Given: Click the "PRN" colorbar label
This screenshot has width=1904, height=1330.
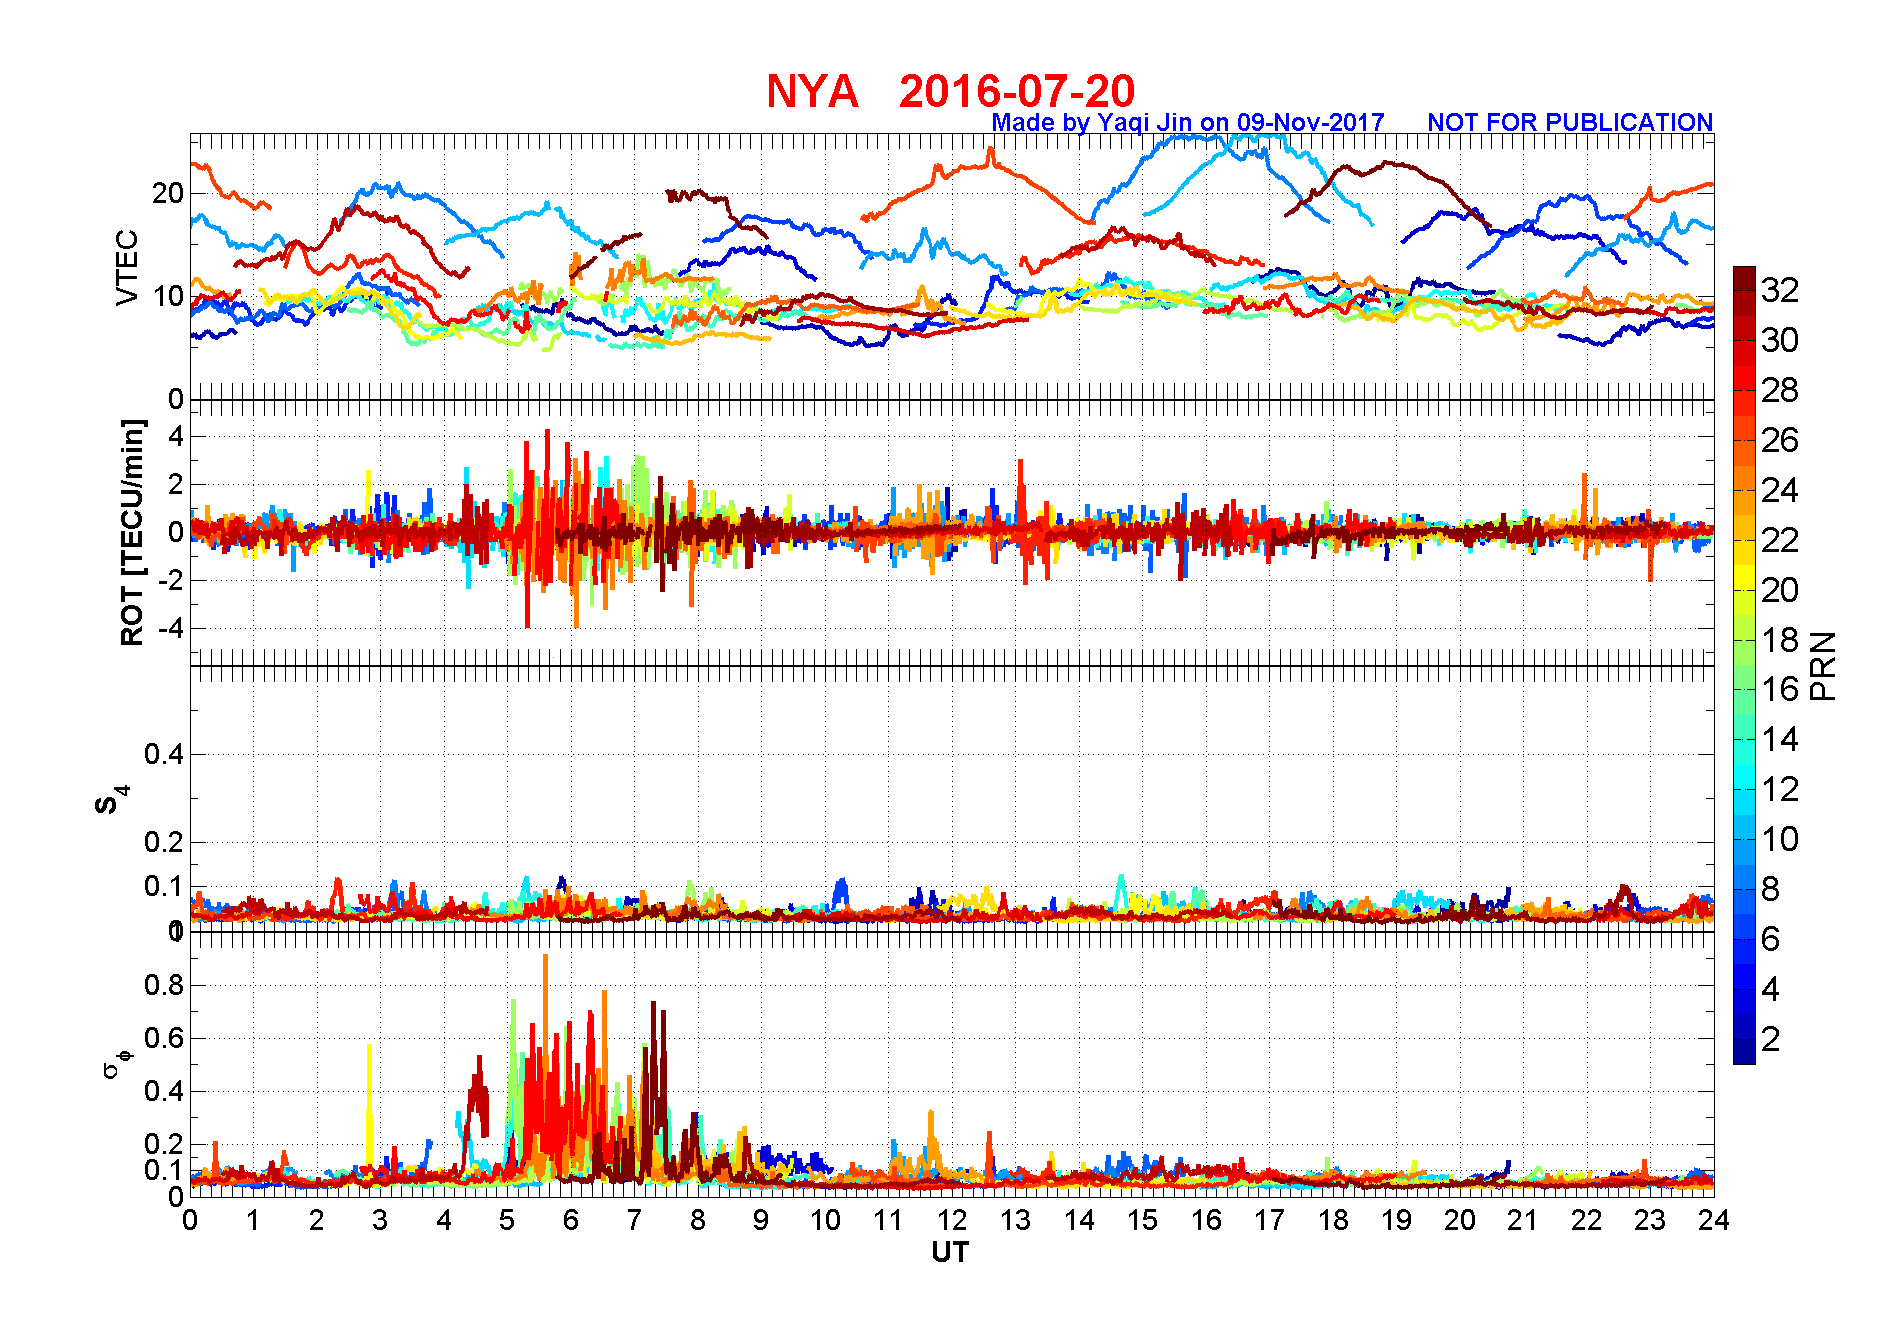Looking at the screenshot, I should coord(1823,665).
